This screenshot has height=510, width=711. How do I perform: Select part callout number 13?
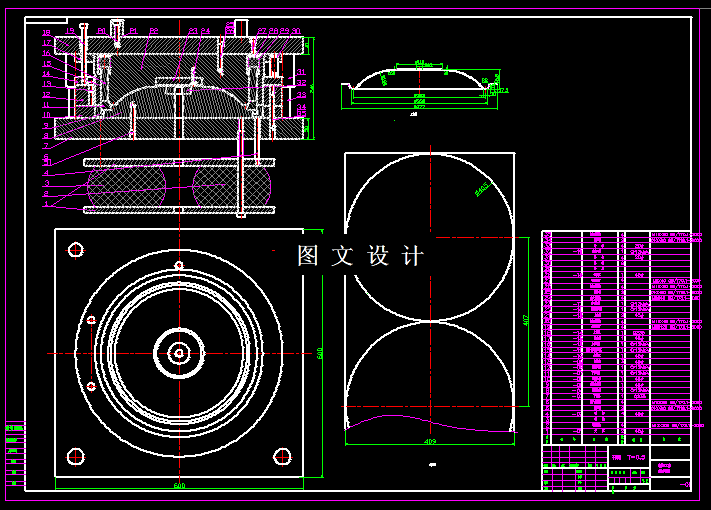tap(46, 84)
